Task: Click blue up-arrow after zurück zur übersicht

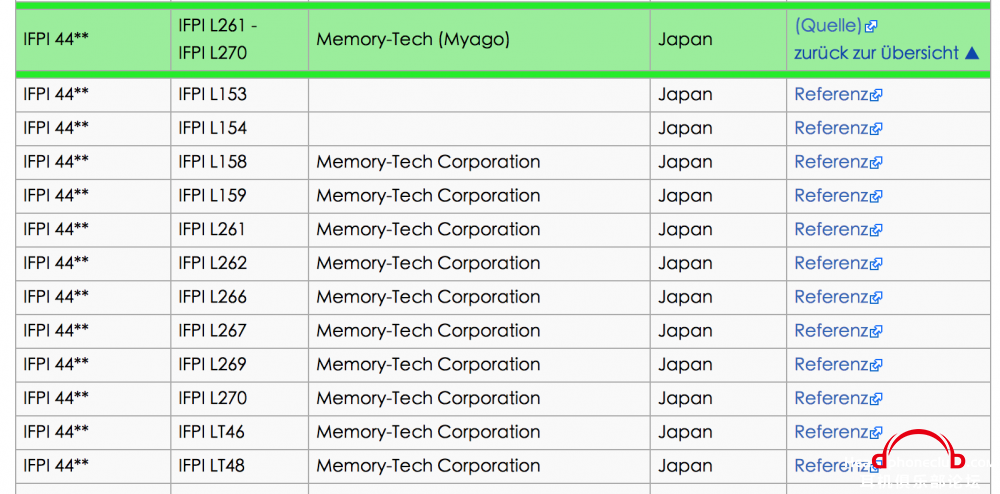Action: coord(972,53)
